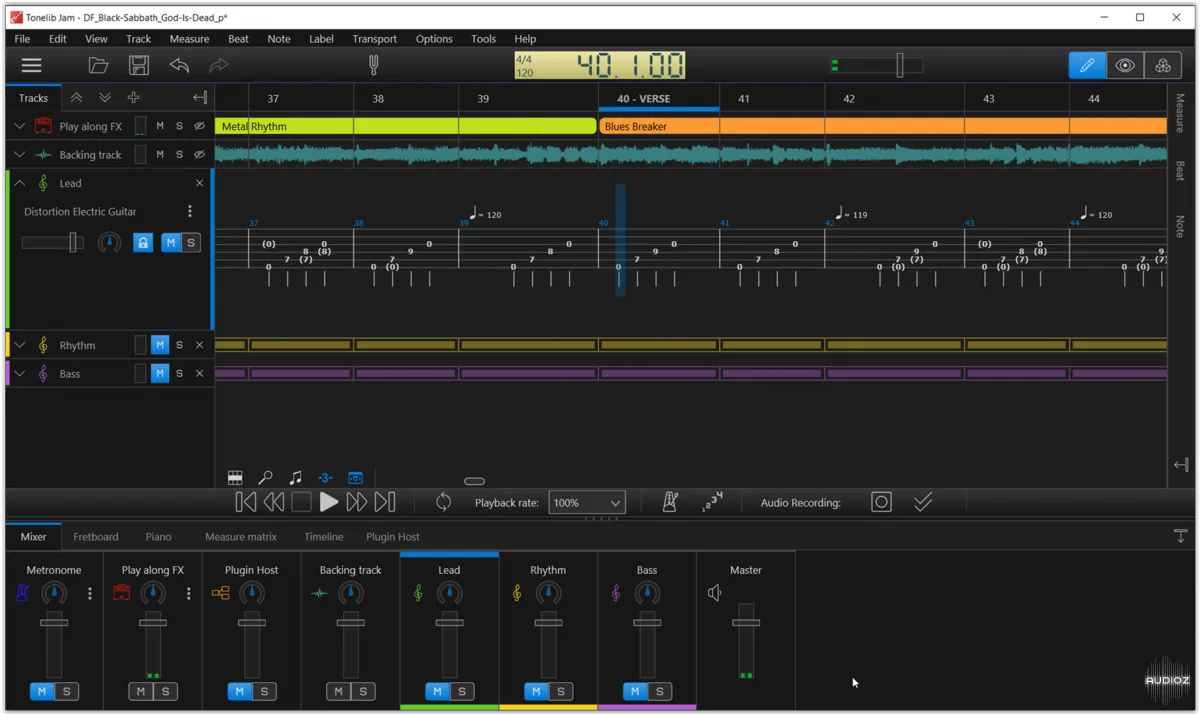Screen dimensions: 1200x715
Task: Click the magnifier zoom icon
Action: click(265, 478)
